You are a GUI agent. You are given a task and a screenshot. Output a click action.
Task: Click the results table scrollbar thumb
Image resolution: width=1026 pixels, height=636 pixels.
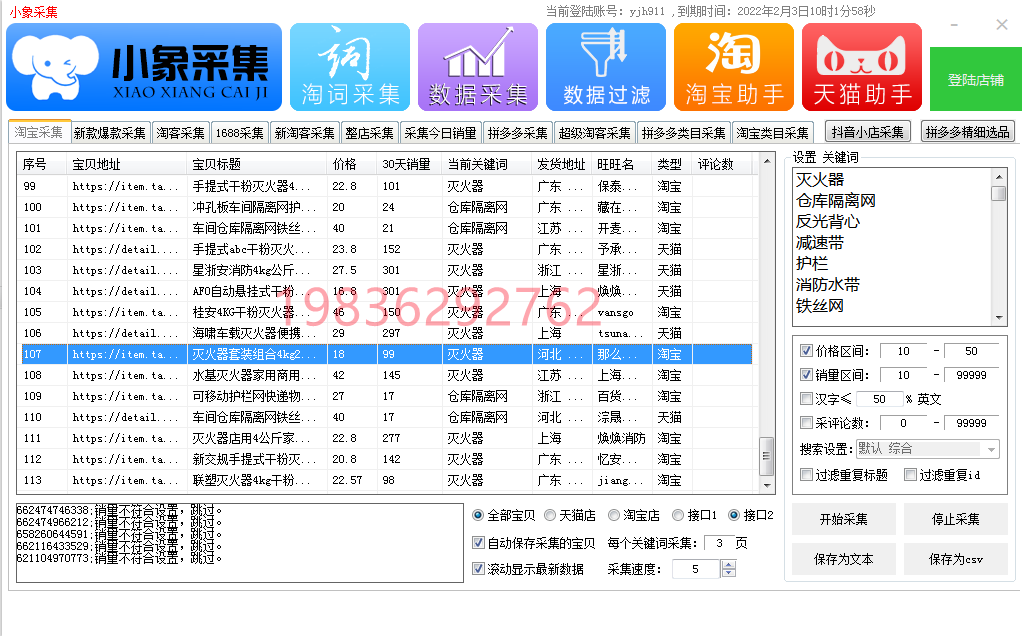(766, 456)
